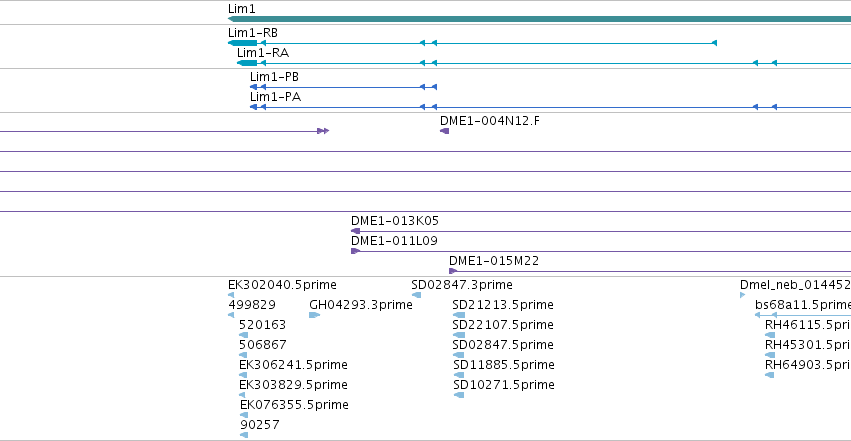Click the EK303829.5prime arrow glyph

tap(242, 395)
